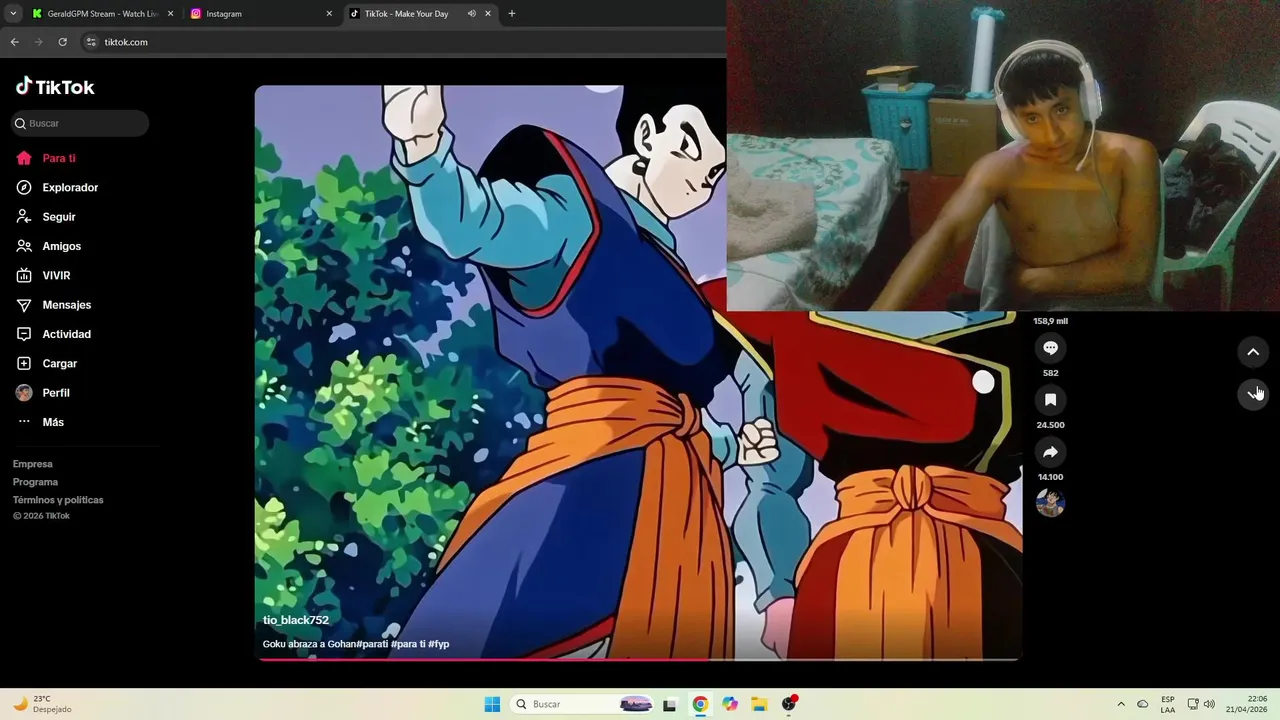1280x720 pixels.
Task: Open the Explorador page
Action: click(x=70, y=187)
